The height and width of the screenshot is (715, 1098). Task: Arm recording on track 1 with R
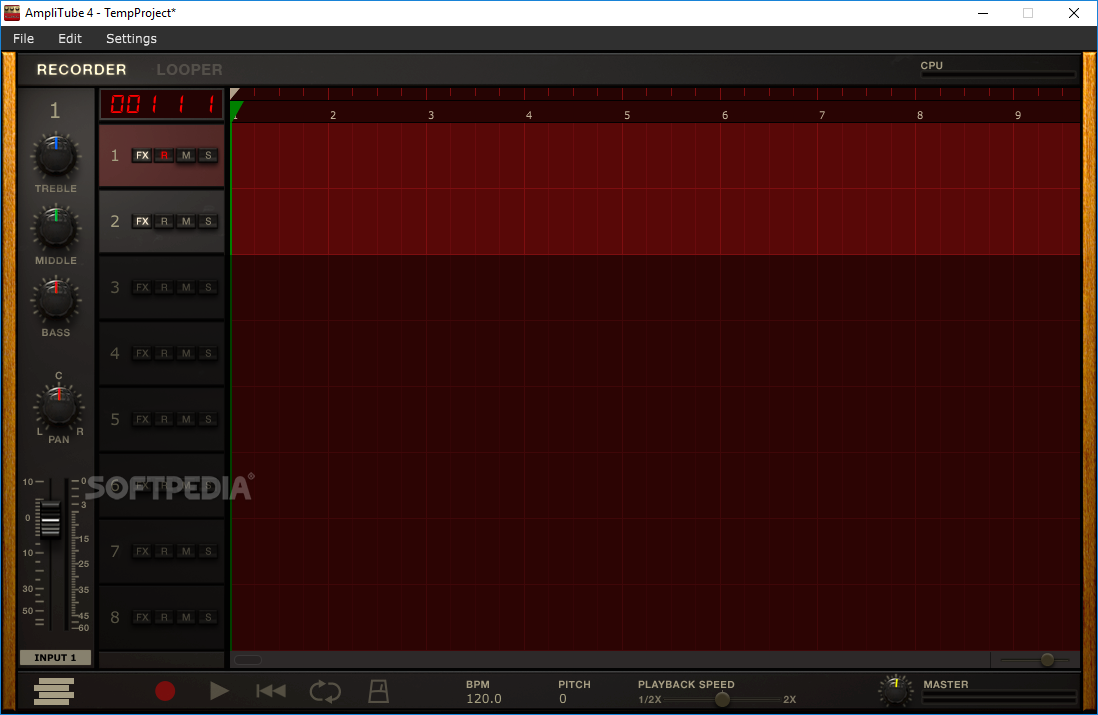164,155
